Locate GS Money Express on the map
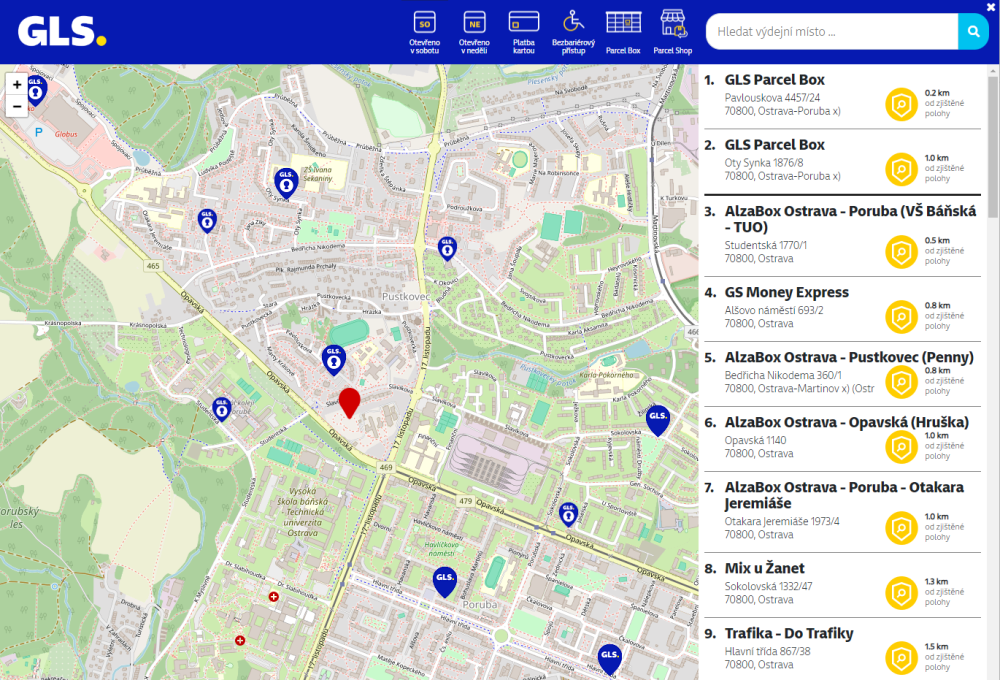 click(x=901, y=316)
